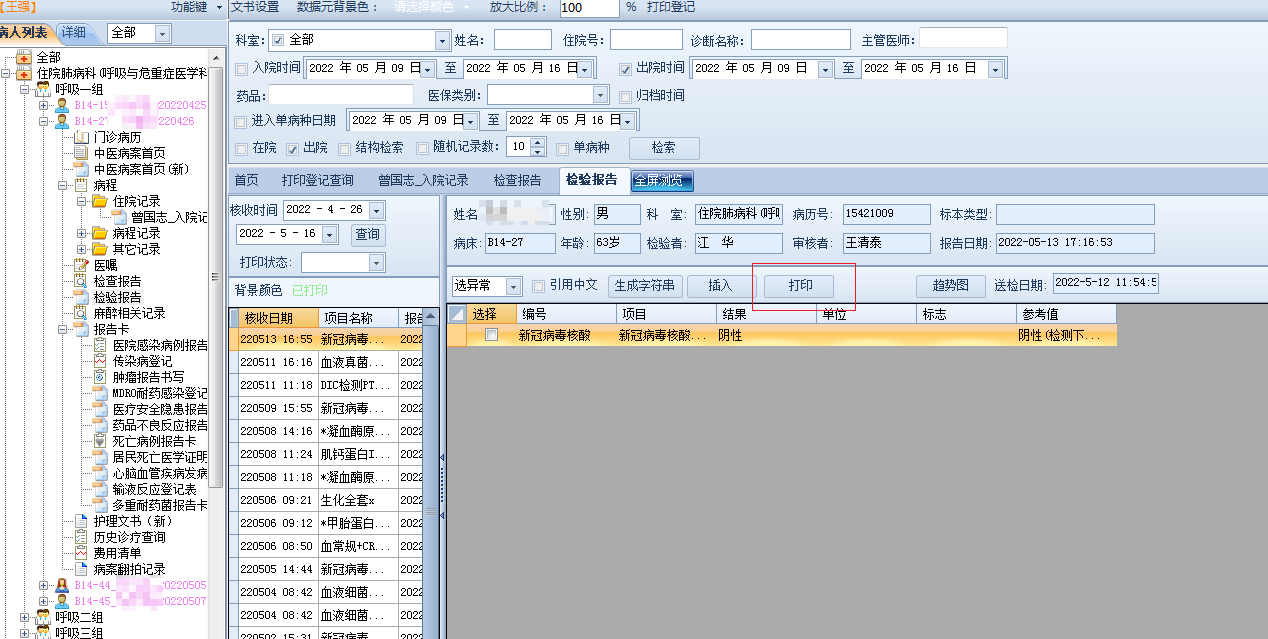
Task: Open the patient list 全部 dropdown
Action: 163,33
